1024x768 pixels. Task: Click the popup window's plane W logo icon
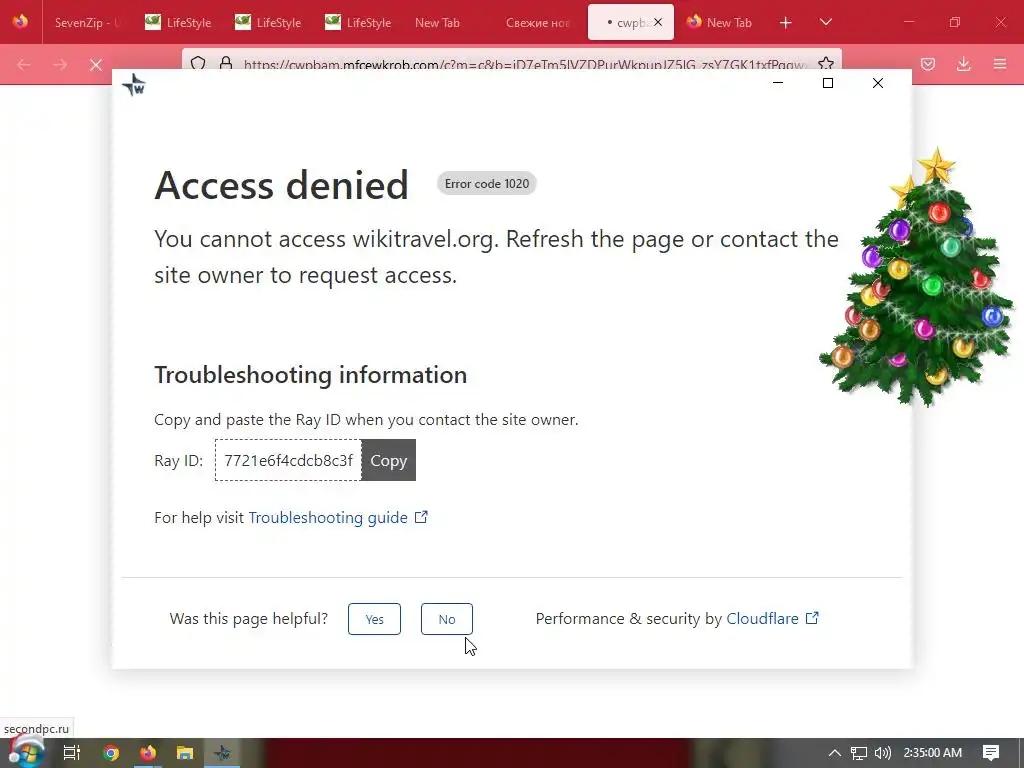click(134, 84)
